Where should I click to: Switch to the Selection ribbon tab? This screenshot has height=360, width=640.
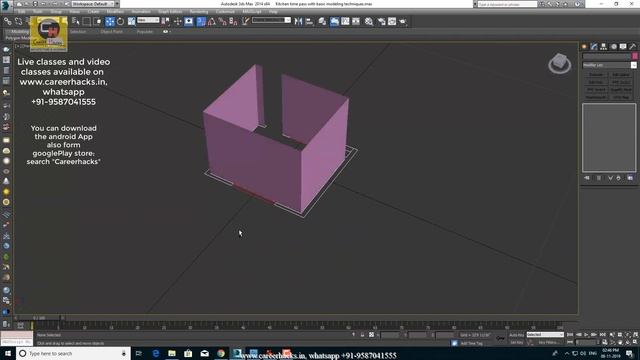(x=78, y=31)
